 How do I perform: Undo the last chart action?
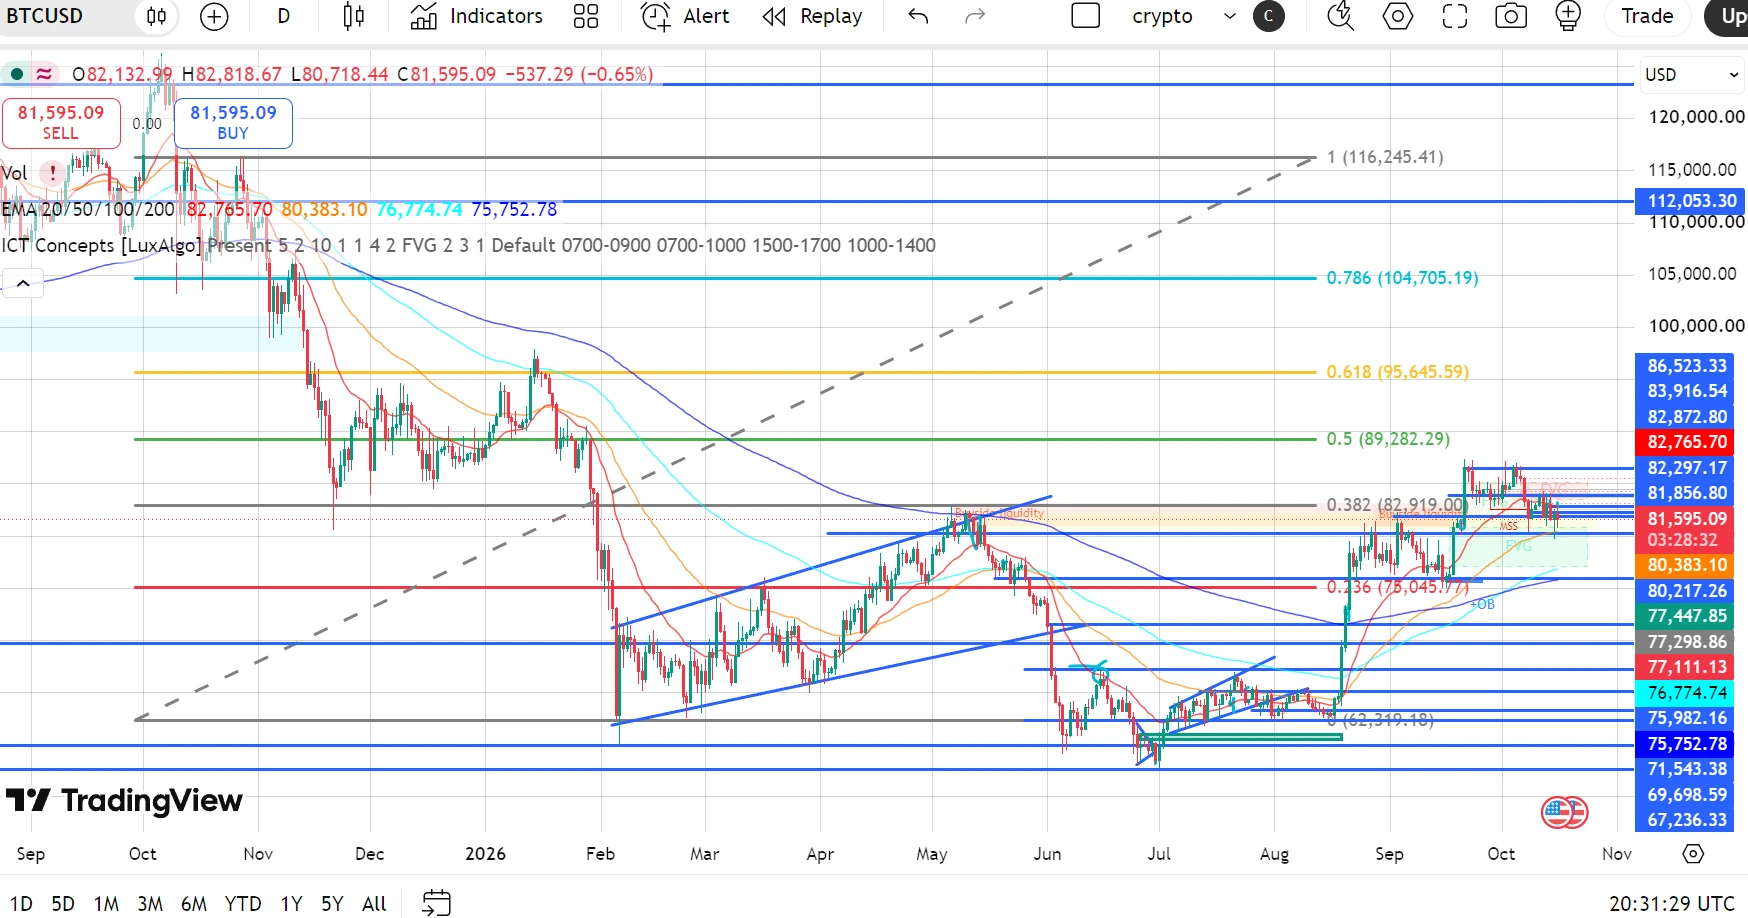tap(918, 16)
